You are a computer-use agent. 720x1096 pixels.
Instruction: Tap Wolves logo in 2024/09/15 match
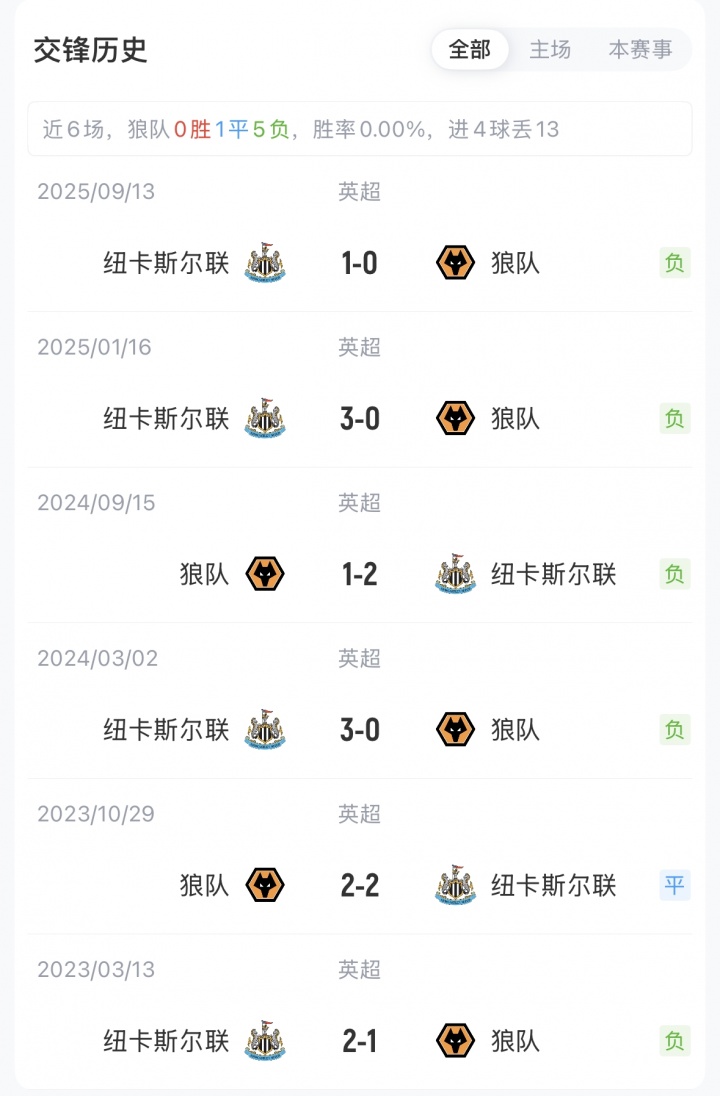[265, 574]
